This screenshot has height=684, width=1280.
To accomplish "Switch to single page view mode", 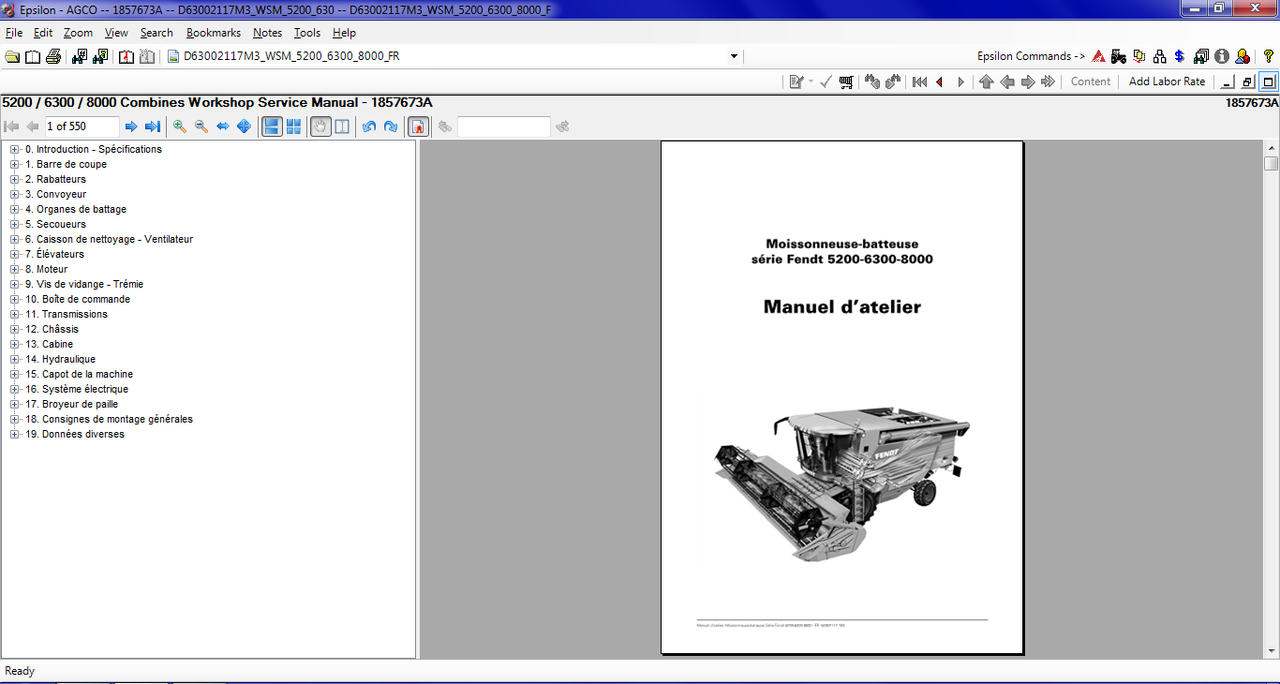I will 271,126.
